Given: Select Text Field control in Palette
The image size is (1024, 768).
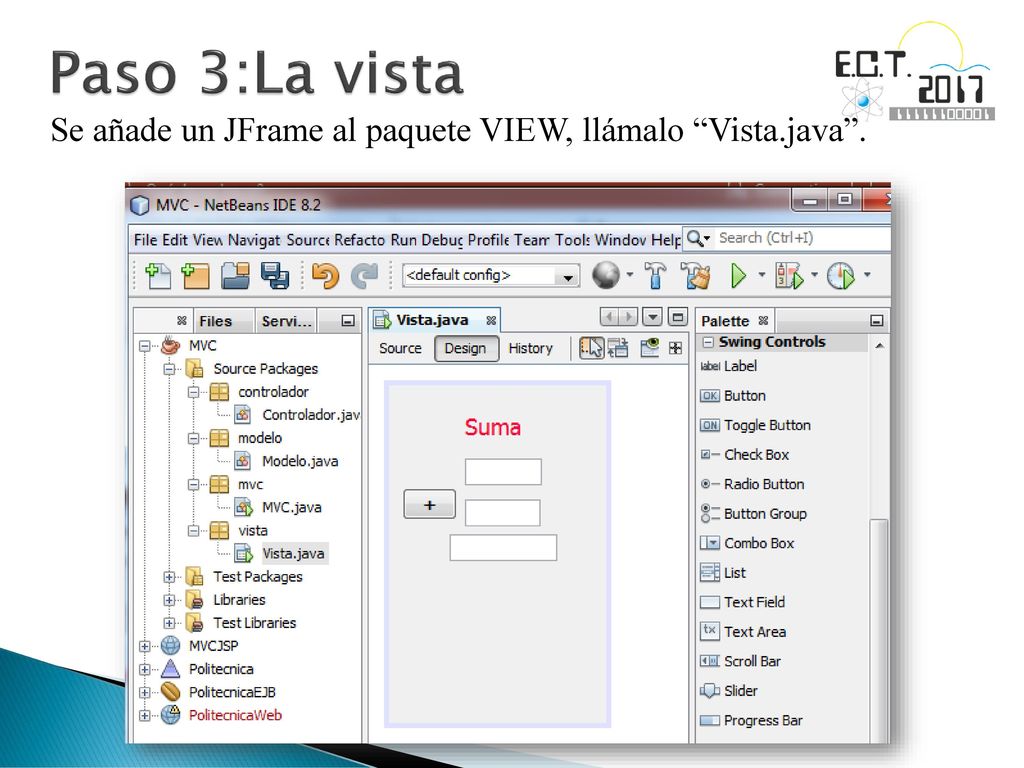Looking at the screenshot, I should pos(743,602).
